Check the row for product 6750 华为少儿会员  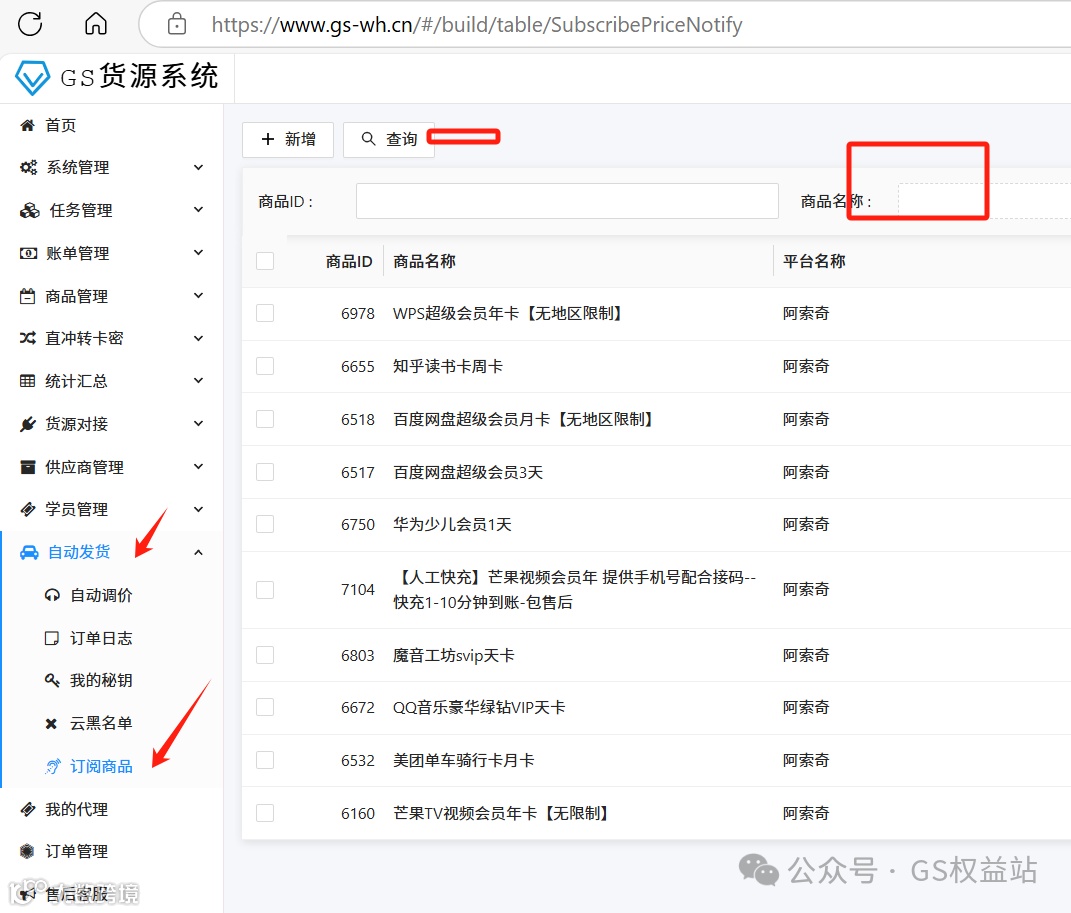pos(265,524)
